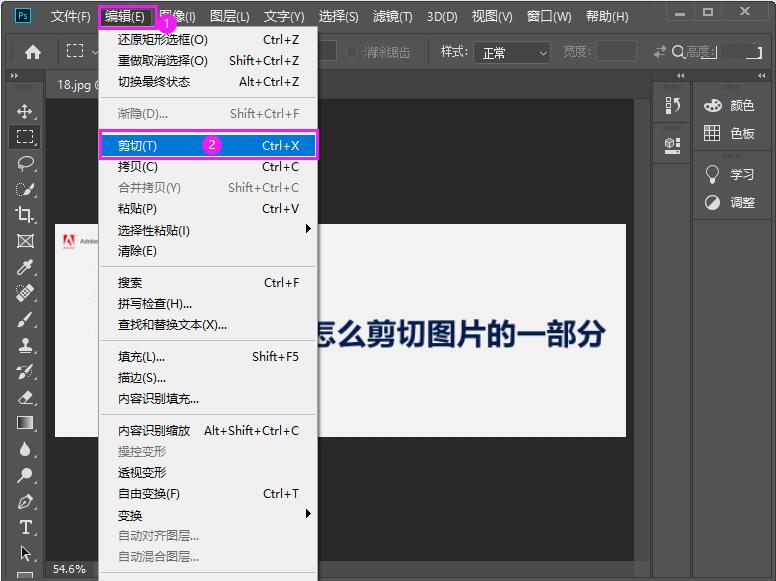Open the 3D menu
Image resolution: width=776 pixels, height=581 pixels.
(x=442, y=16)
